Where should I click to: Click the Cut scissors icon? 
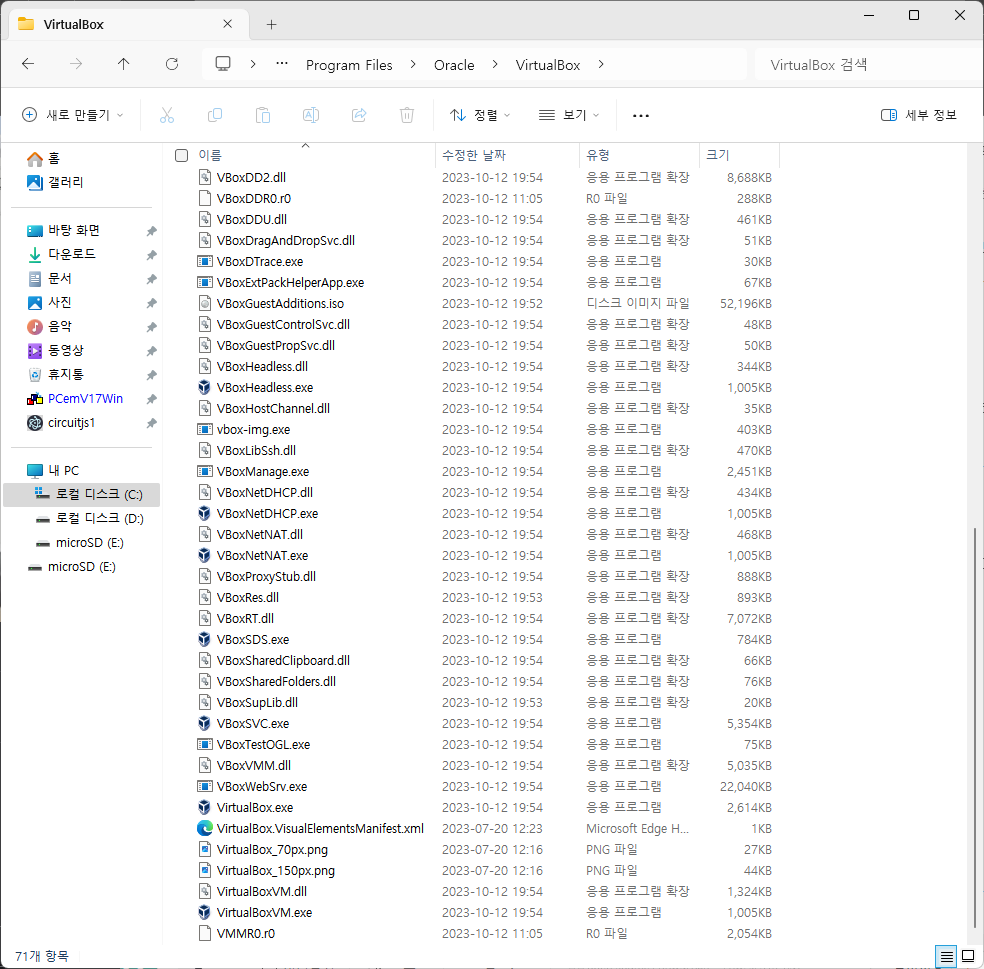point(166,115)
